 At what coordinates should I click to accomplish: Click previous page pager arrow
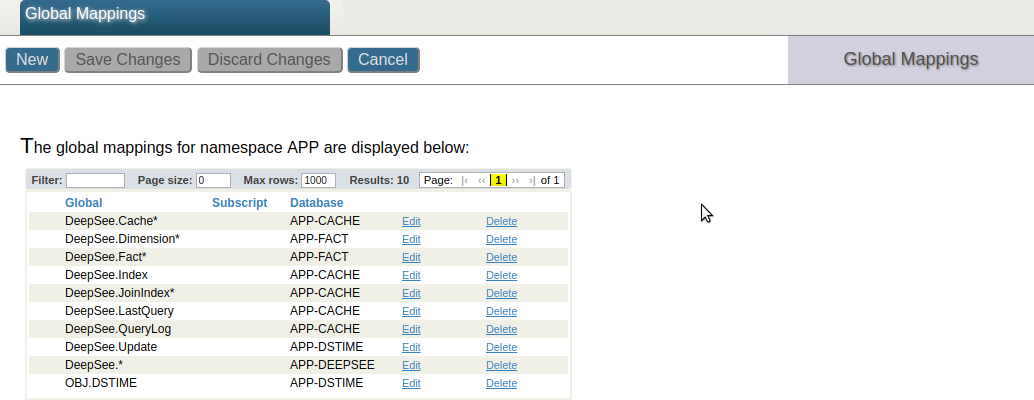coord(481,180)
